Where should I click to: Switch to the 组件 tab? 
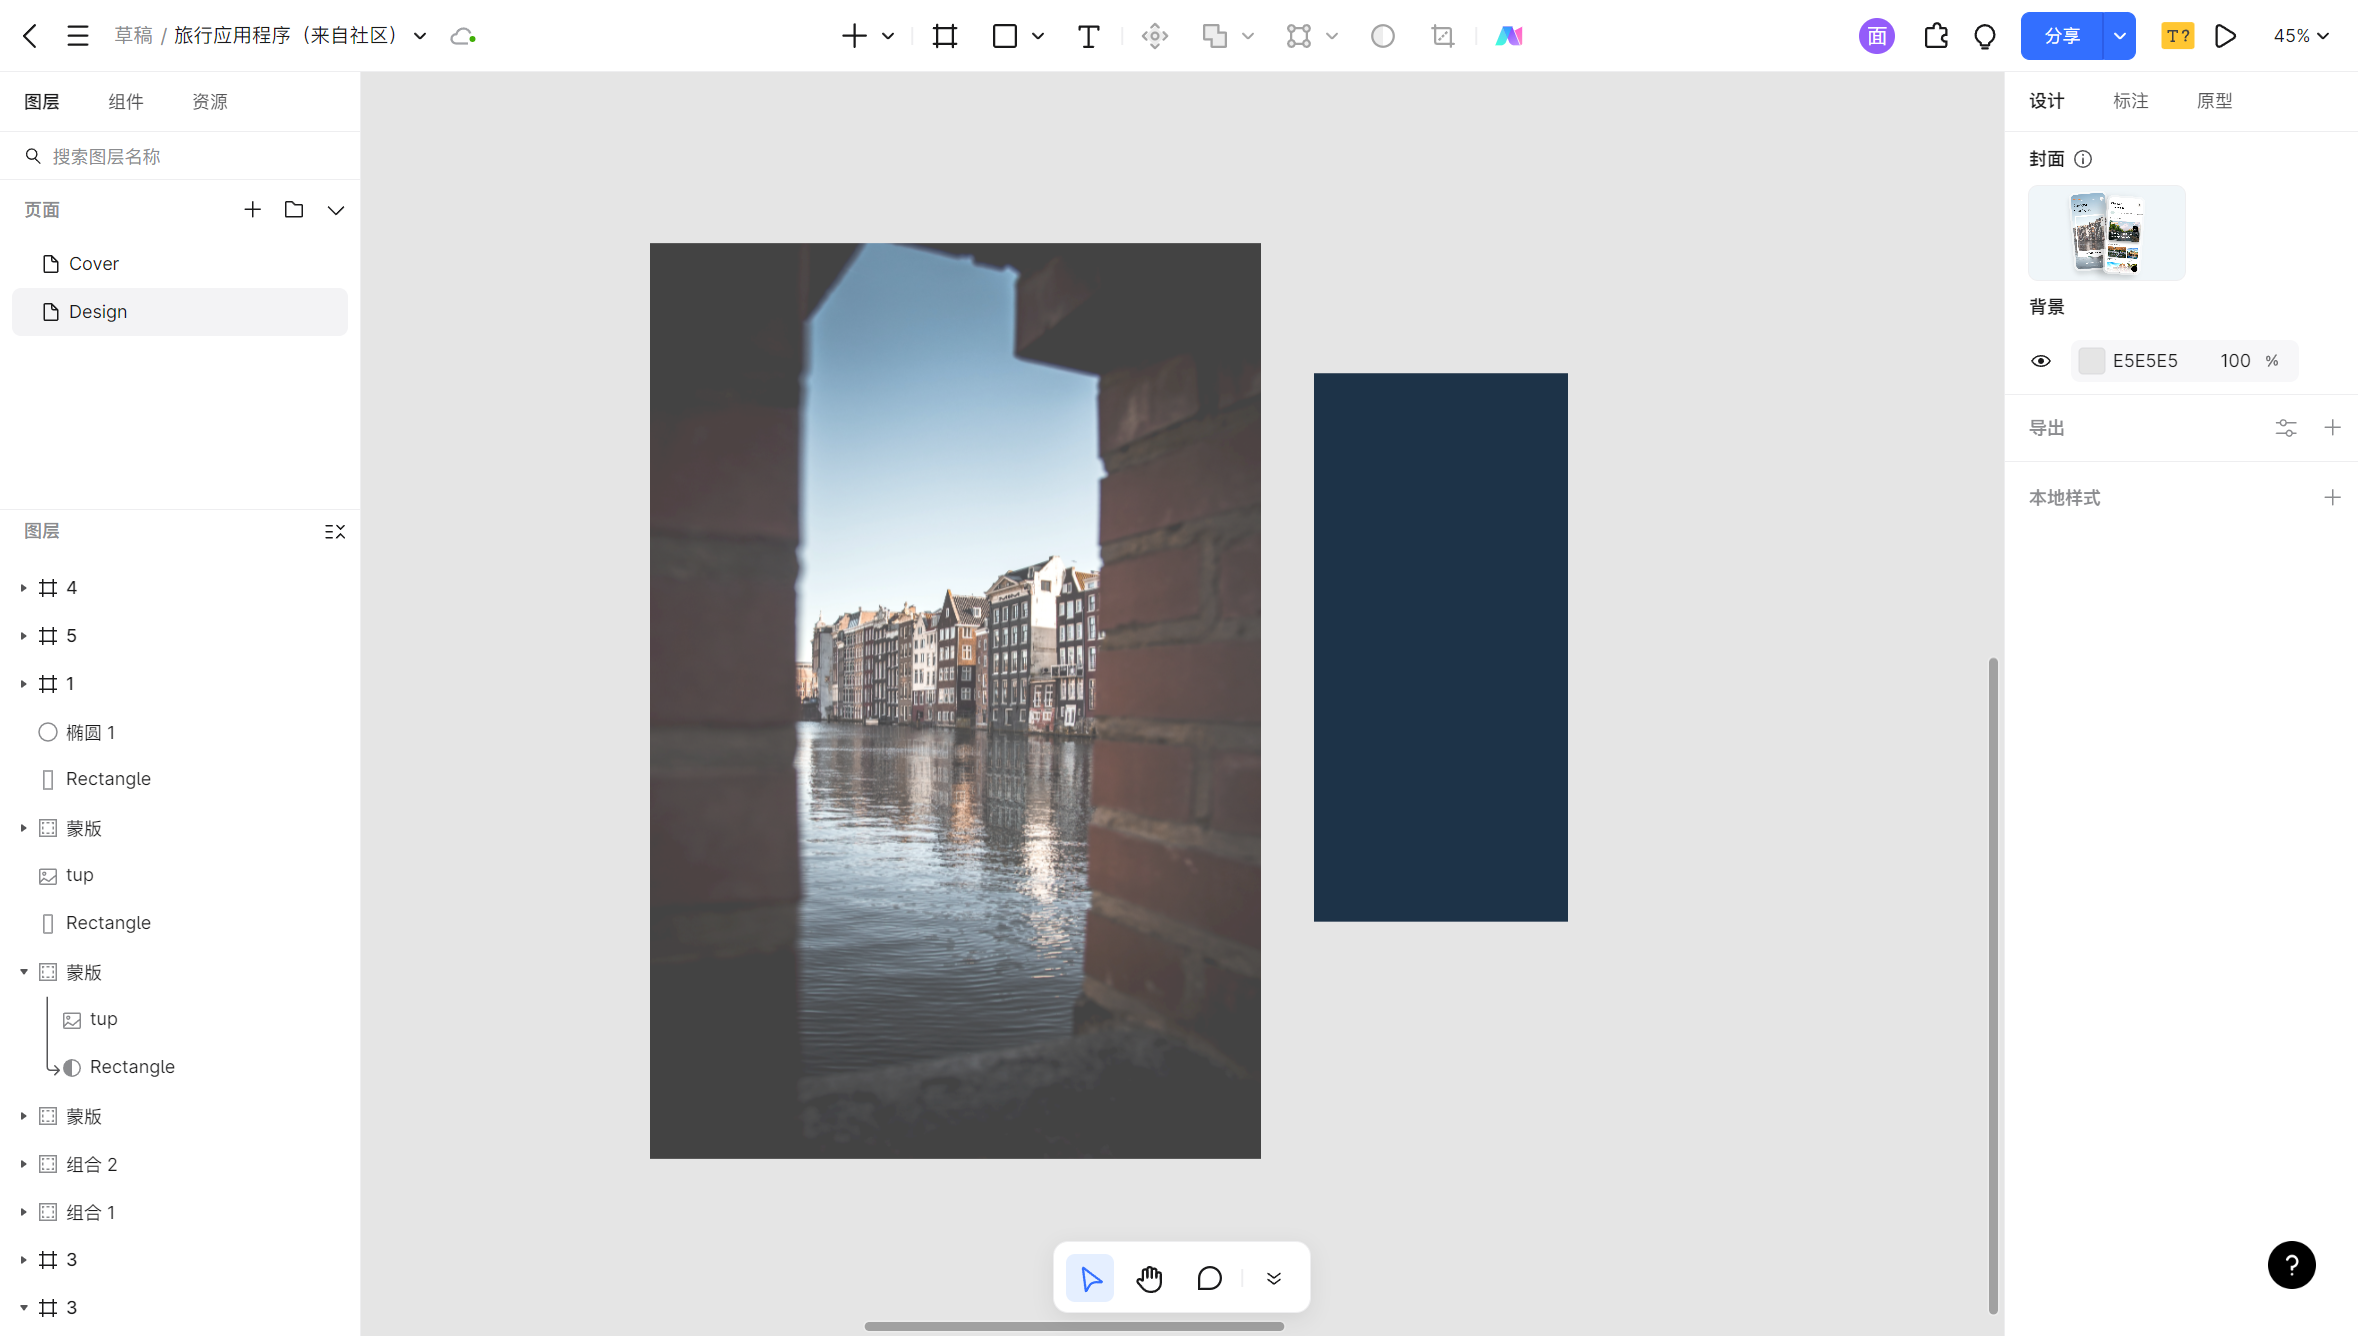126,101
